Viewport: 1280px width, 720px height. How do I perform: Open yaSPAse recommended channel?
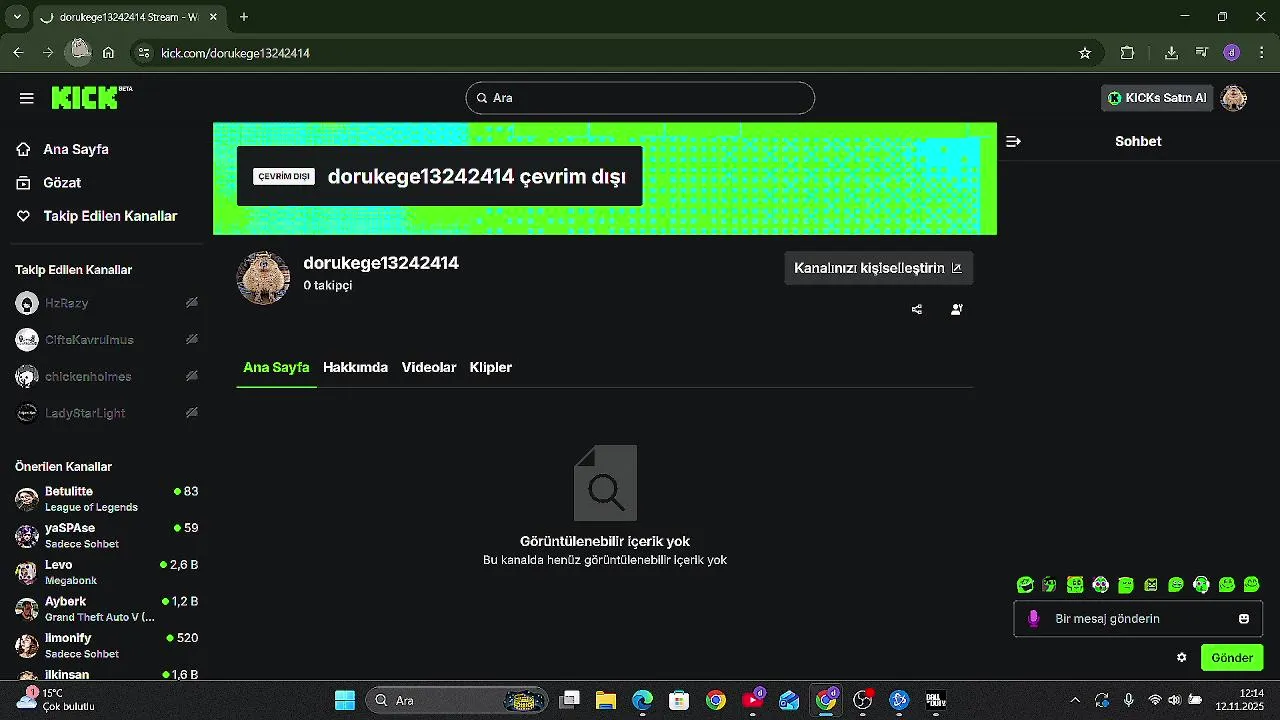(106, 536)
